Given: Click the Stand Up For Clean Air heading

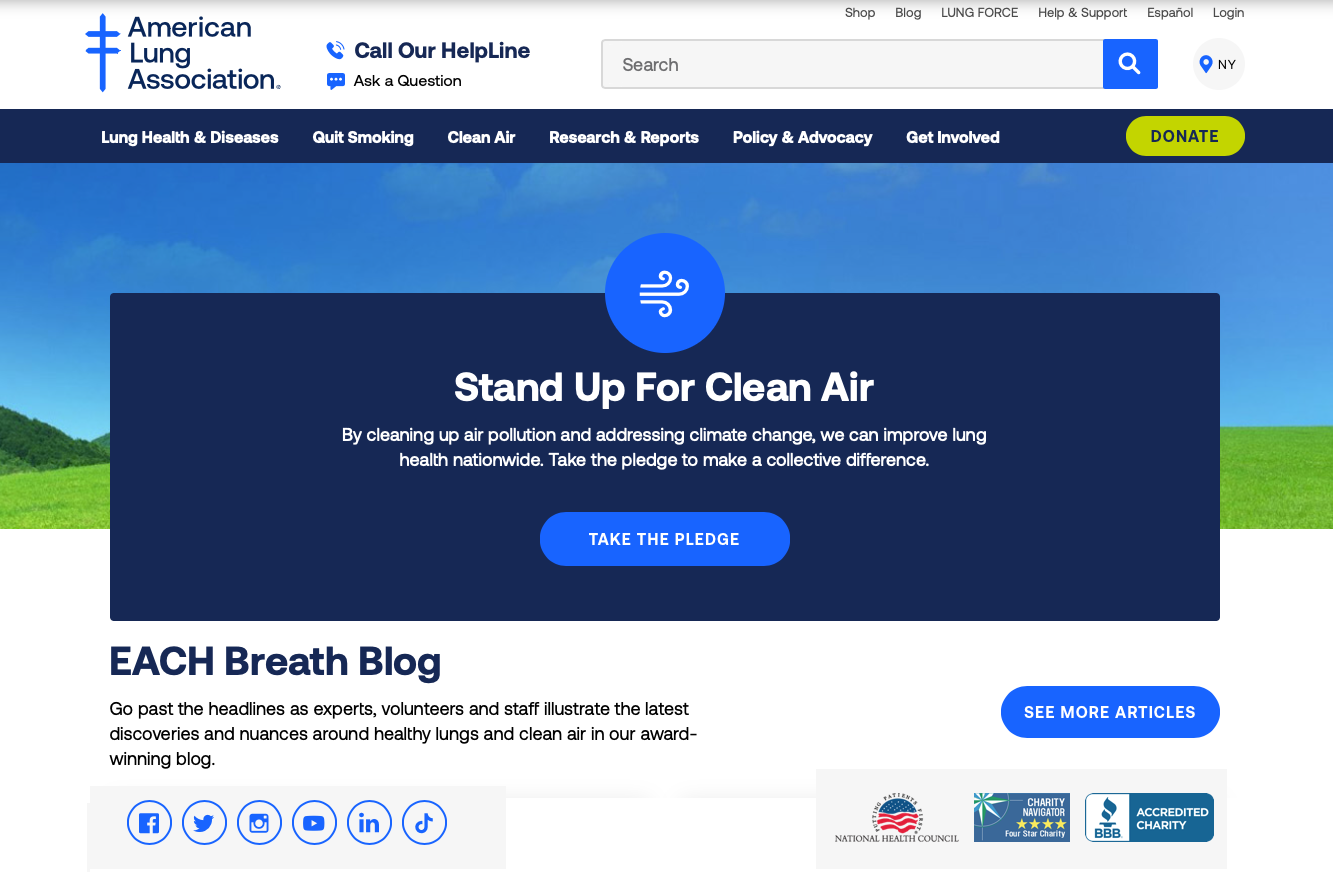Looking at the screenshot, I should coord(664,387).
